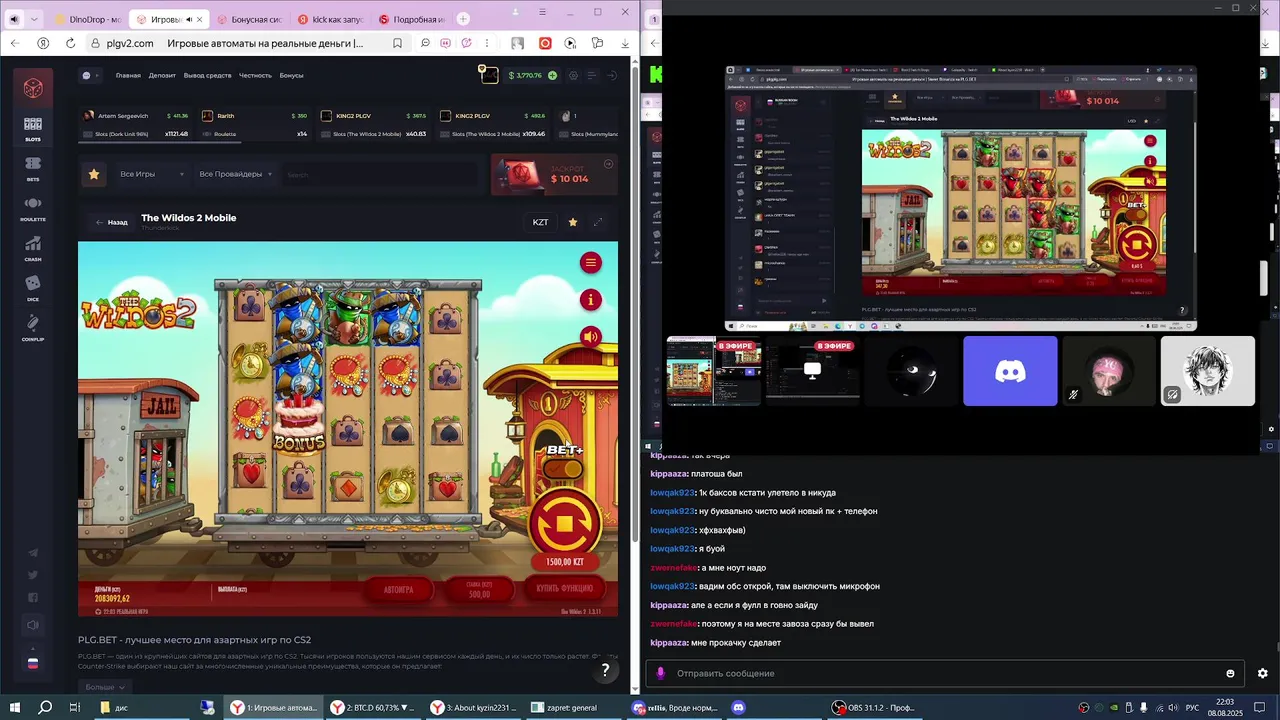1280x720 pixels.
Task: Click the АВТОИГРА autoplay button
Action: [x=399, y=589]
